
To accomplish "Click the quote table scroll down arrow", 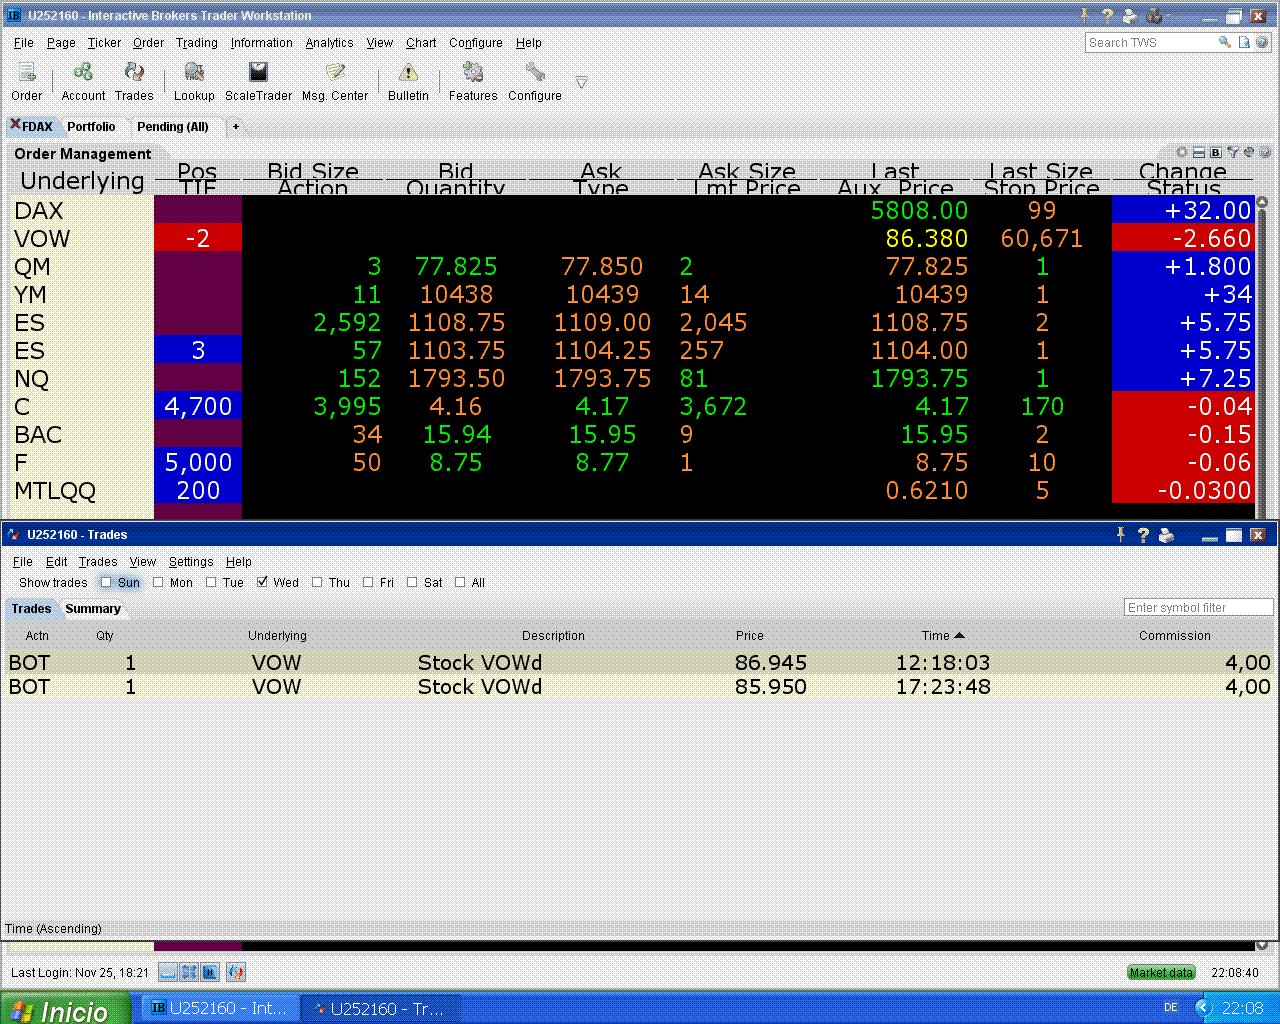I will [1262, 945].
